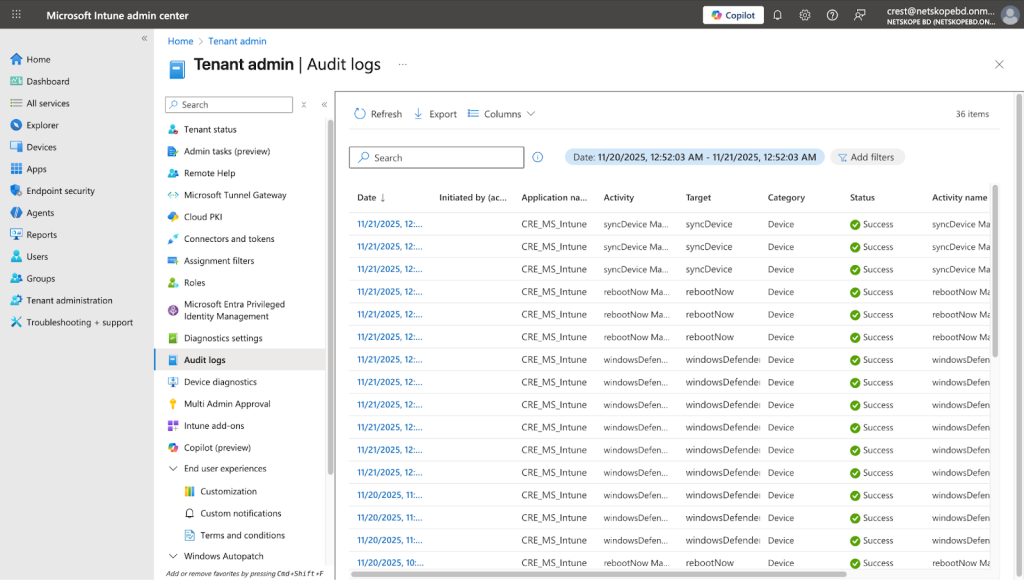Click the Agents icon in sidebar
Viewport: 1024px width, 580px height.
pos(16,213)
